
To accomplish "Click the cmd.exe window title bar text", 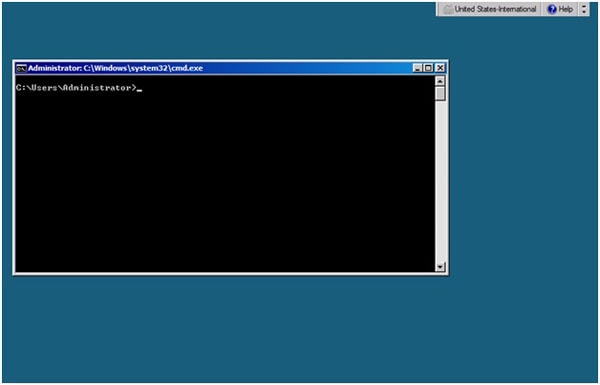I will coord(115,68).
